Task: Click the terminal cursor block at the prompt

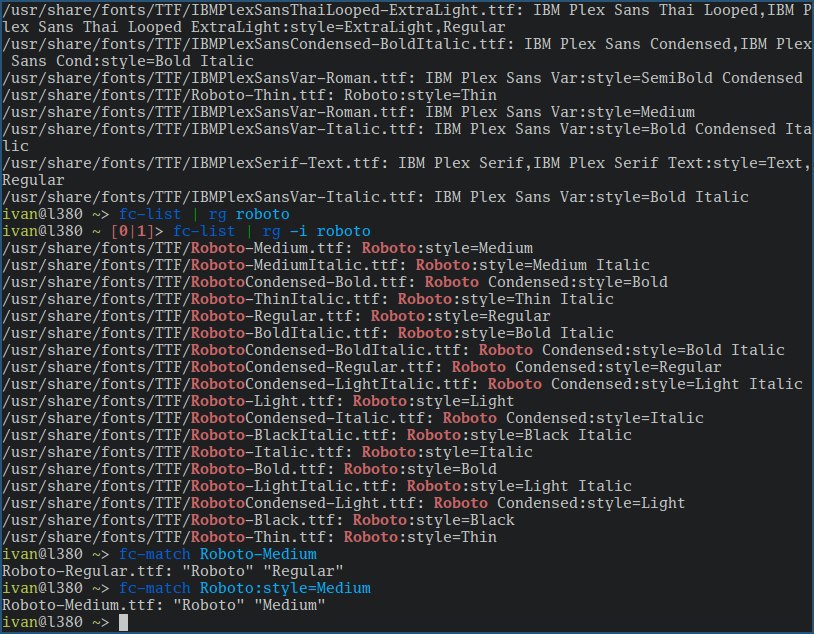Action: [x=123, y=622]
